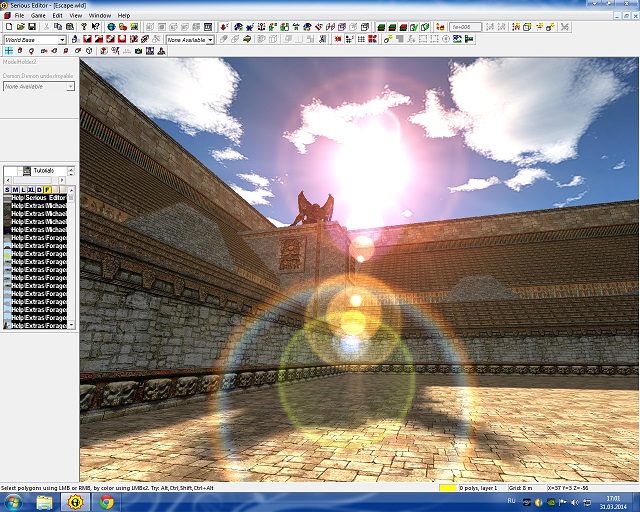Click the blue-green globe icon
This screenshot has height=512, width=640.
click(111, 27)
